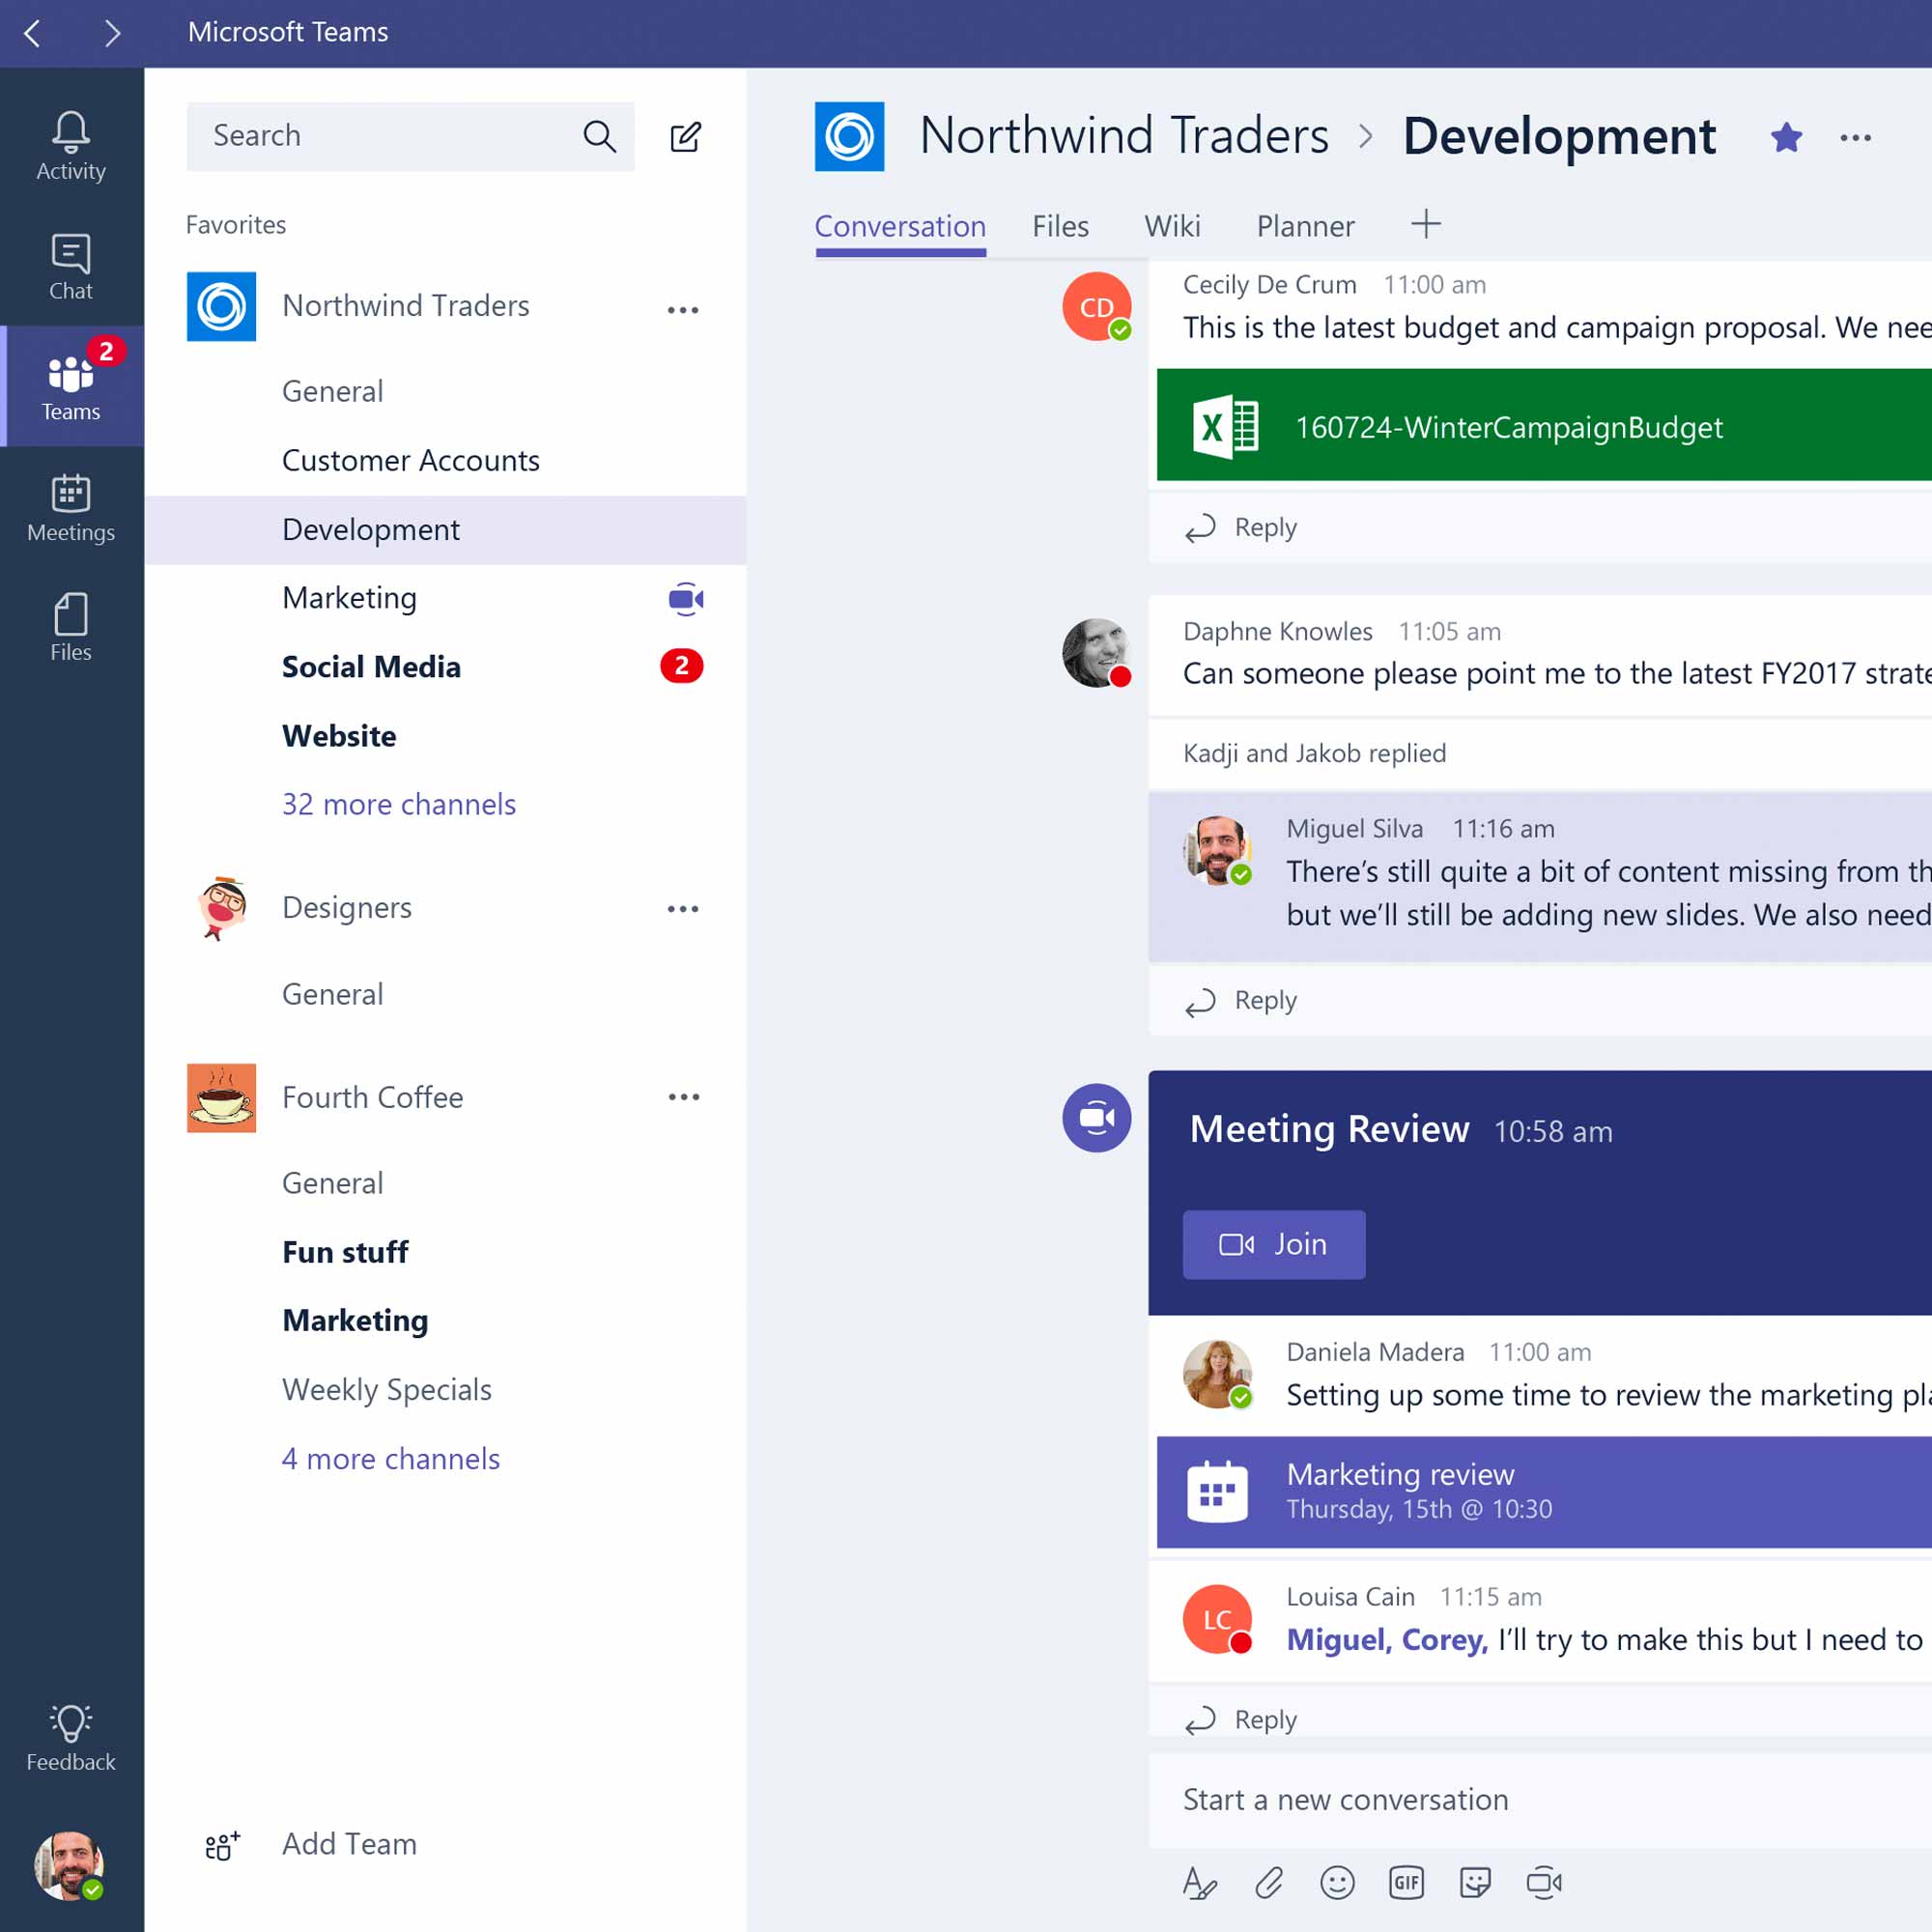Screen dimensions: 1932x1932
Task: Expand the 32 more channels link
Action: [398, 804]
